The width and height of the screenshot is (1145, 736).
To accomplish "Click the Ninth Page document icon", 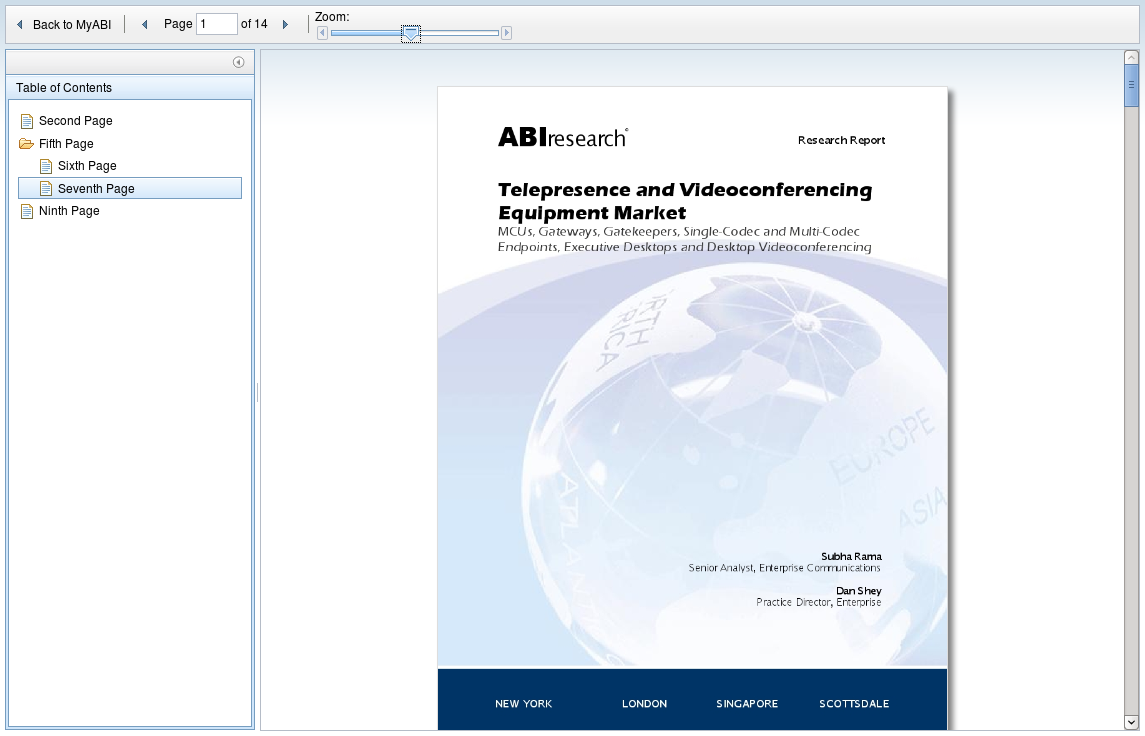I will (27, 212).
